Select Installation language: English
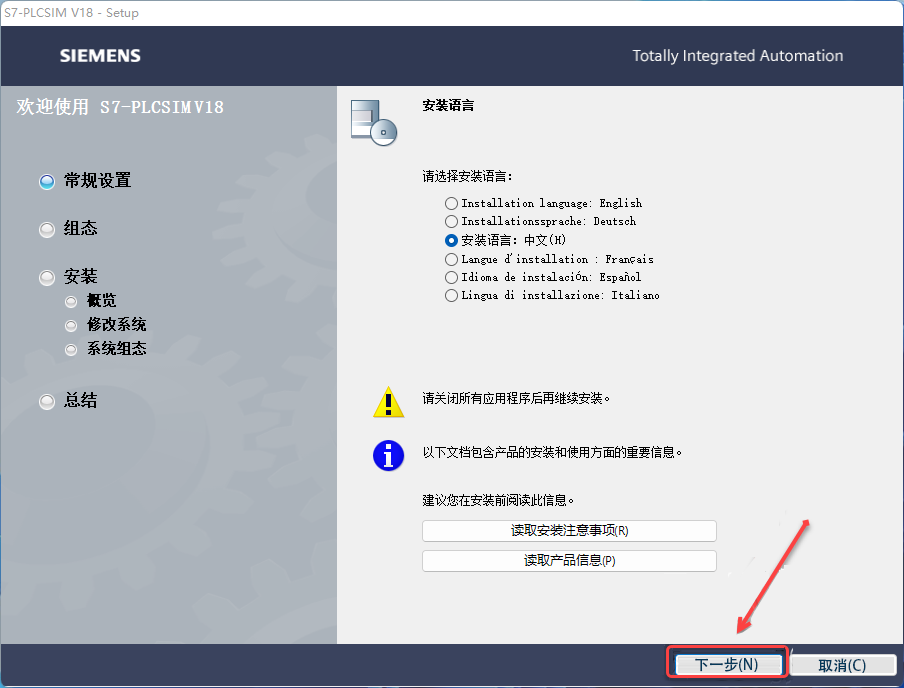The image size is (904, 688). pos(451,203)
